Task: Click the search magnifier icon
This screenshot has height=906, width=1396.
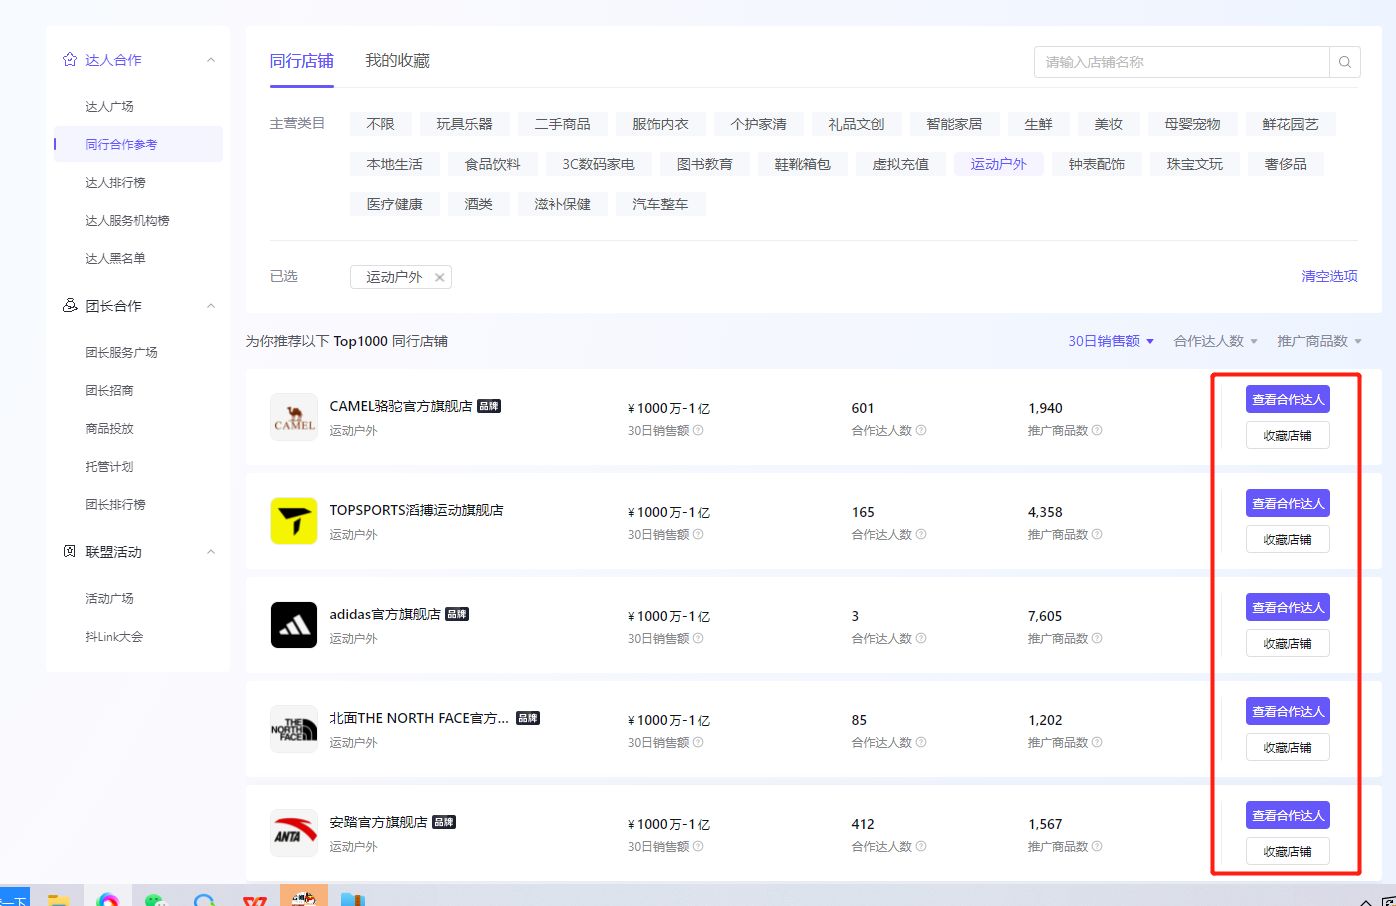Action: click(x=1345, y=62)
